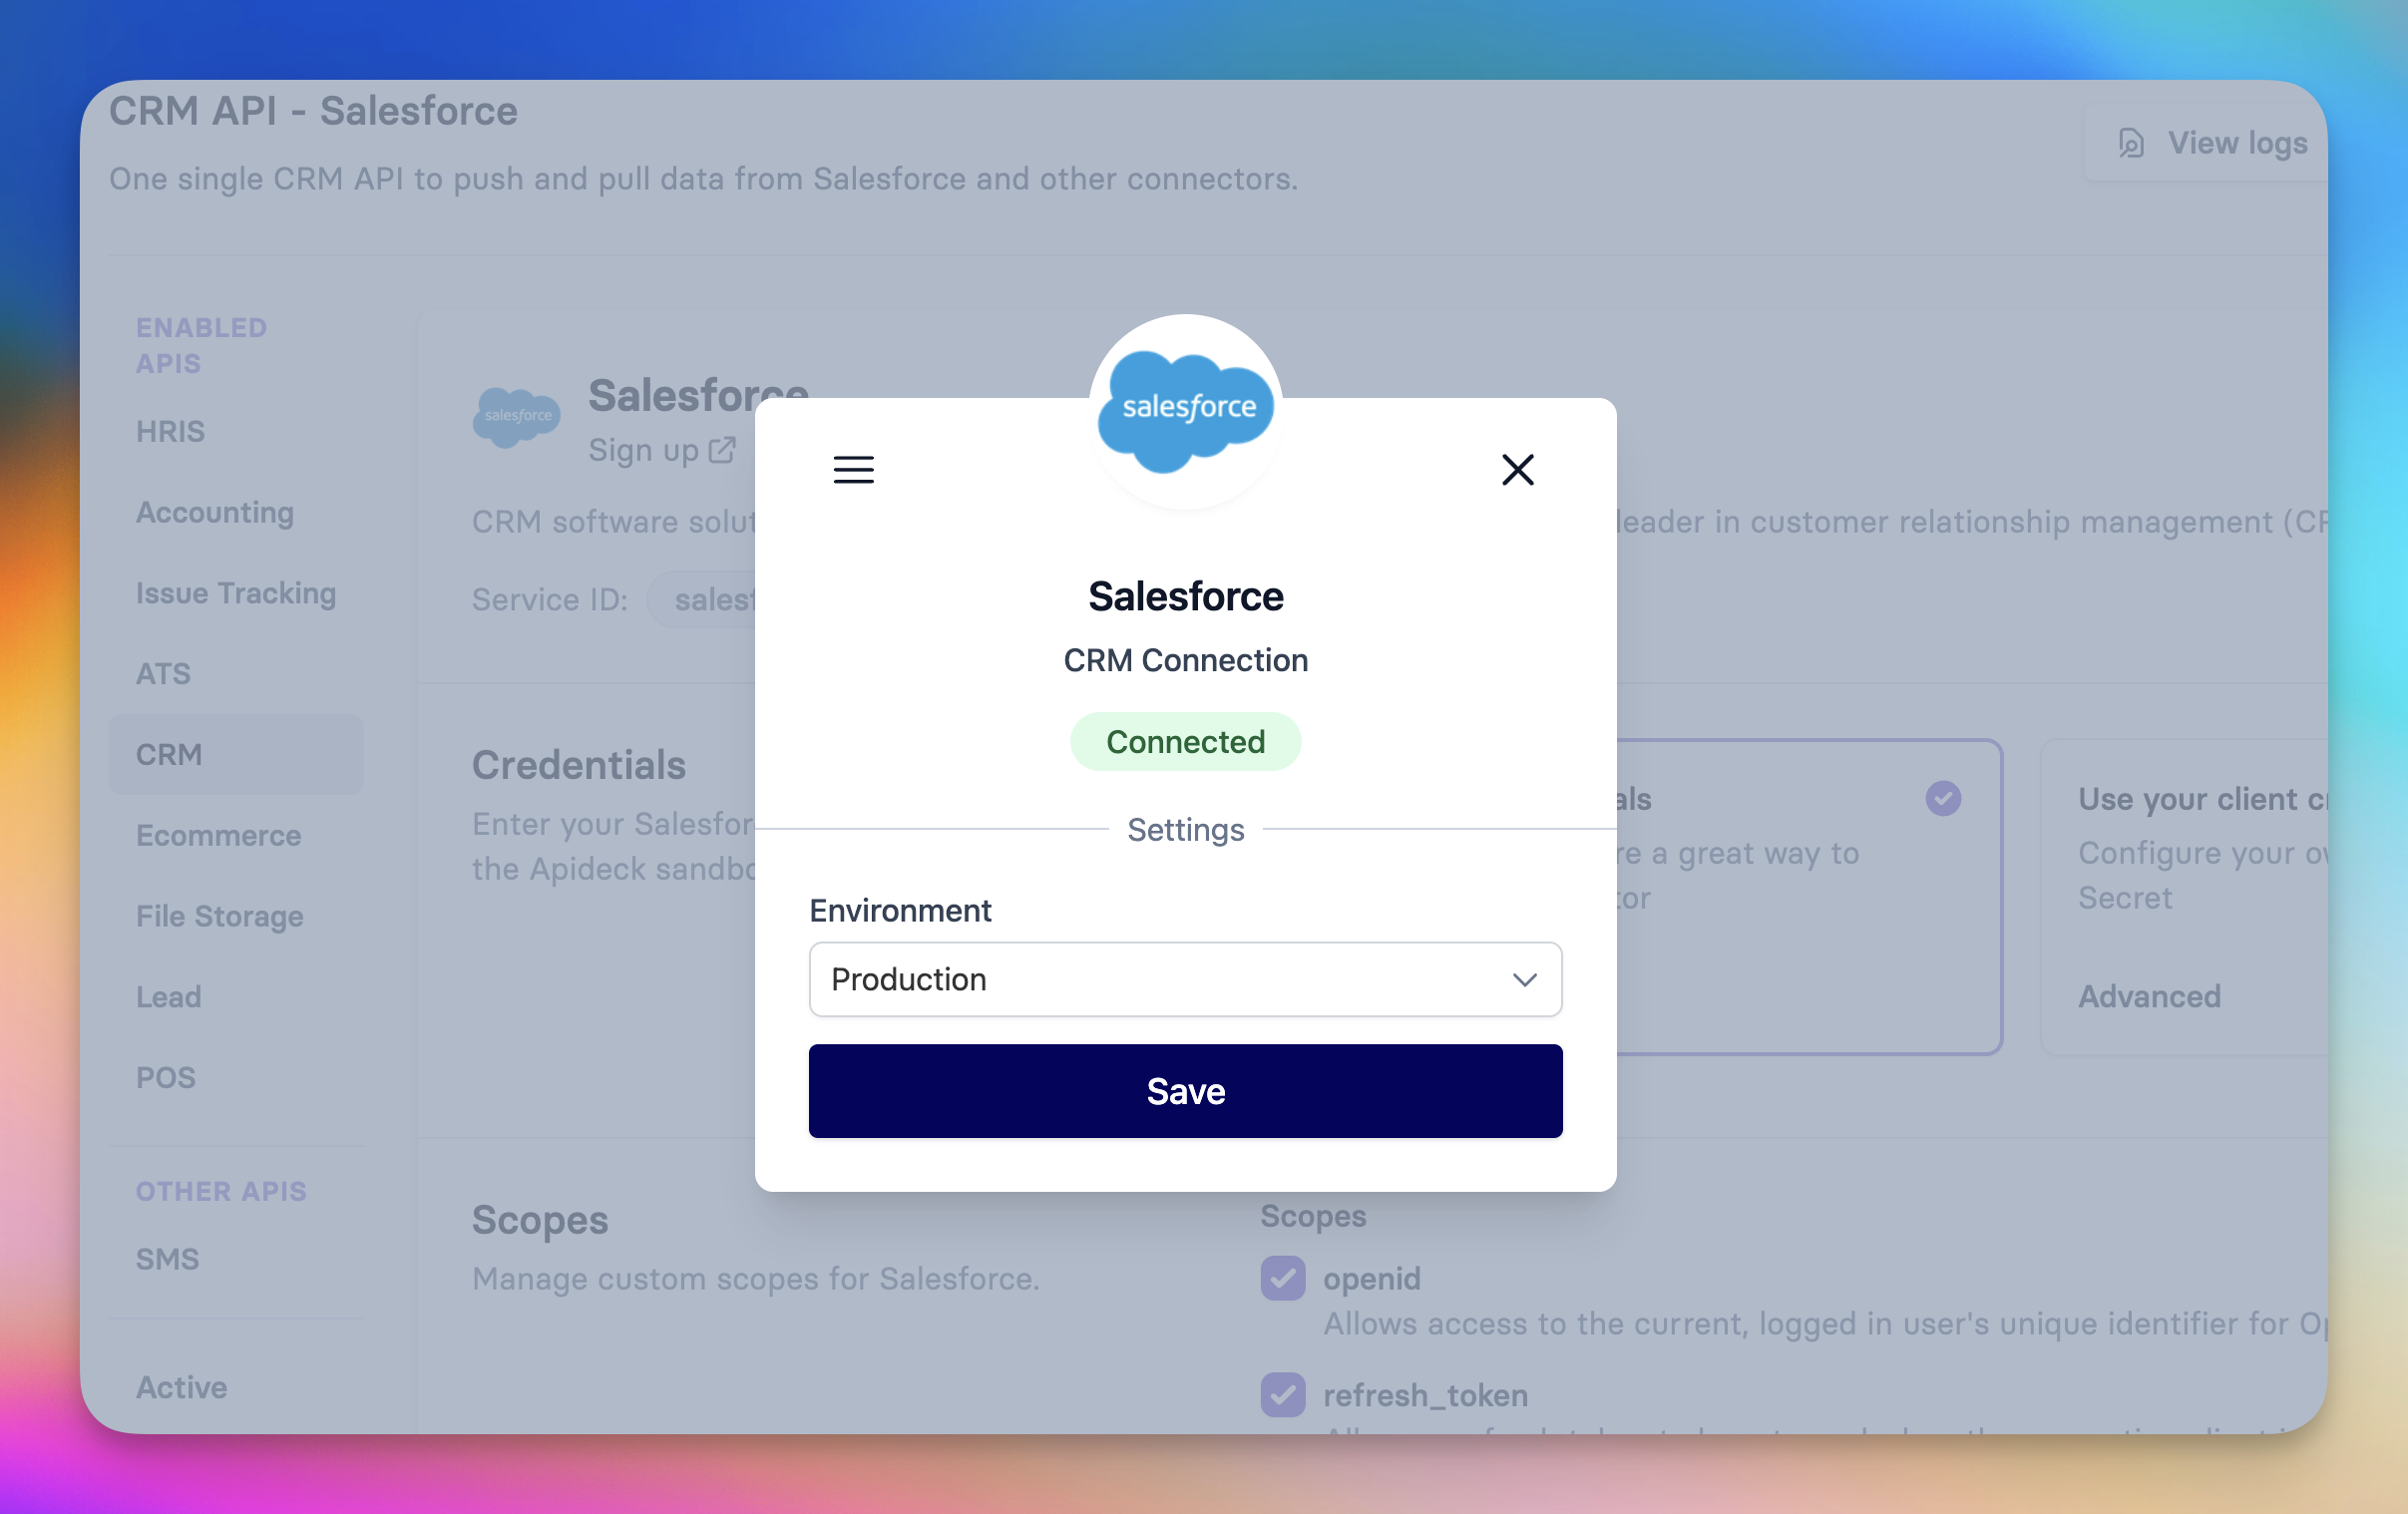This screenshot has height=1514, width=2408.
Task: Click the View logs icon
Action: click(2130, 143)
